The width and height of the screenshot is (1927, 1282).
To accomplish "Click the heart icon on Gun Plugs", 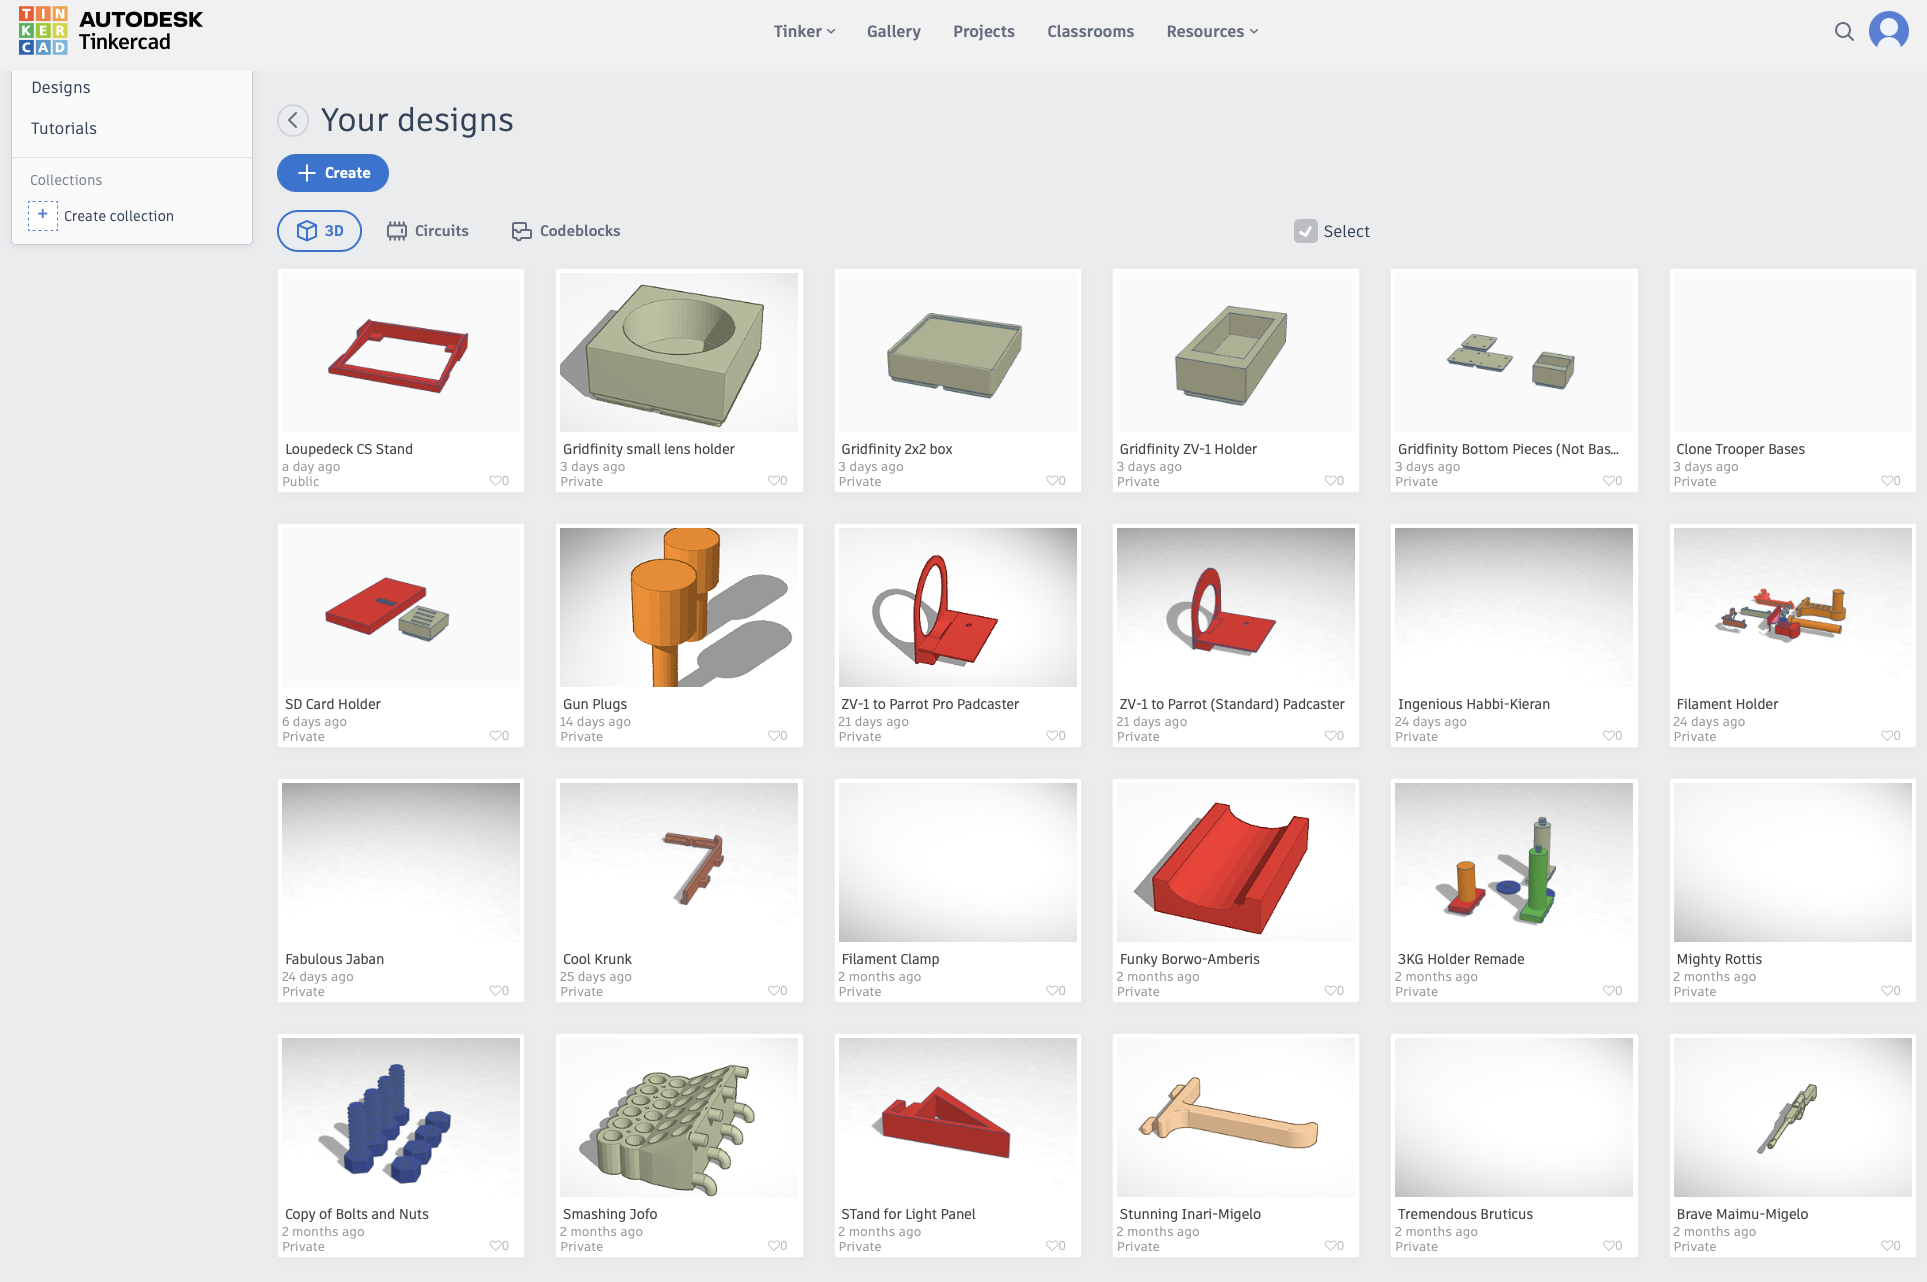I will click(774, 736).
